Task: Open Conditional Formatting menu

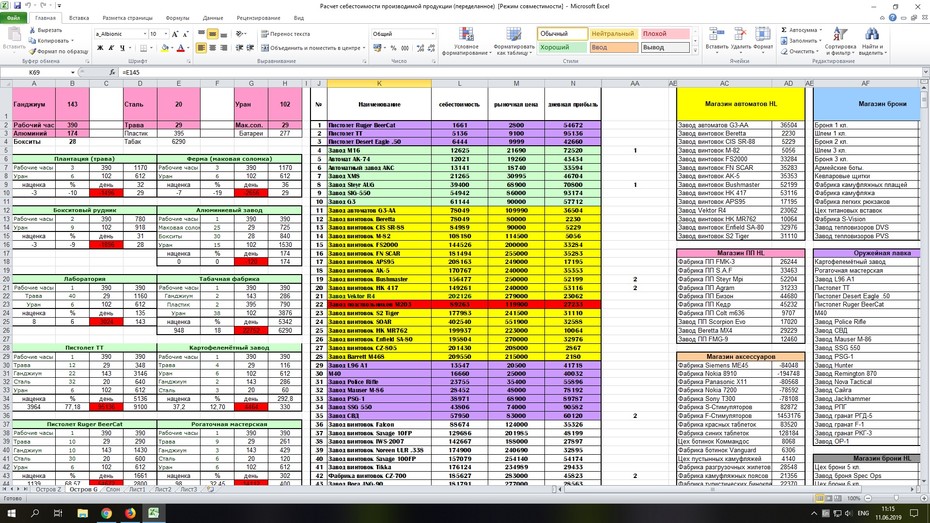Action: point(466,41)
